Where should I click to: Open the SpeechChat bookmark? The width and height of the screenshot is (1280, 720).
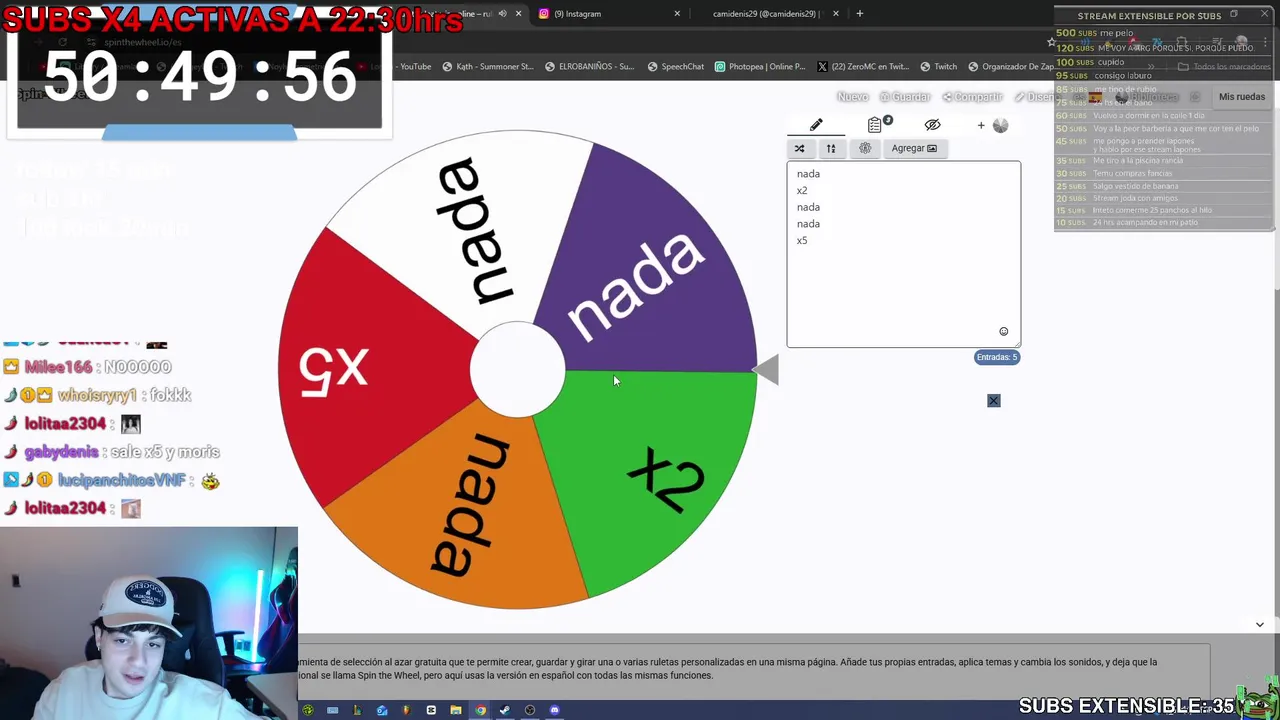coord(675,67)
